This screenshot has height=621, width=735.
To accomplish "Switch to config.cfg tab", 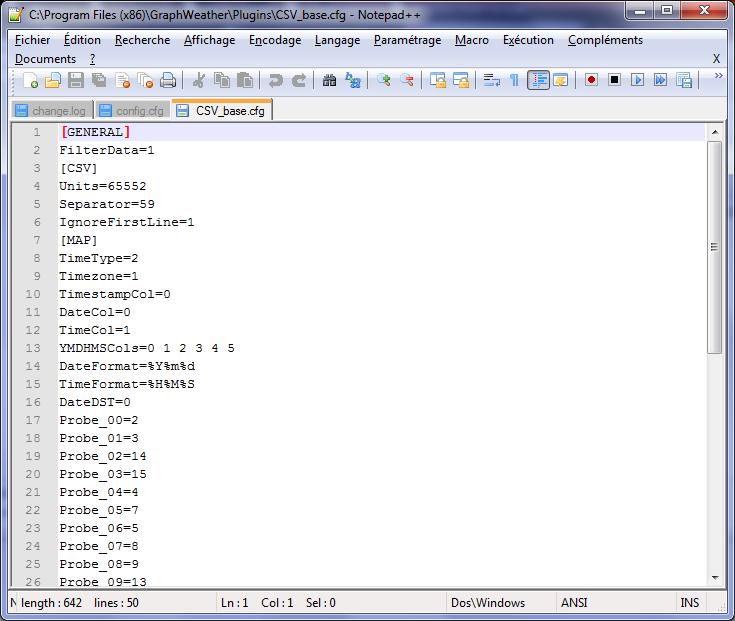I will click(133, 111).
